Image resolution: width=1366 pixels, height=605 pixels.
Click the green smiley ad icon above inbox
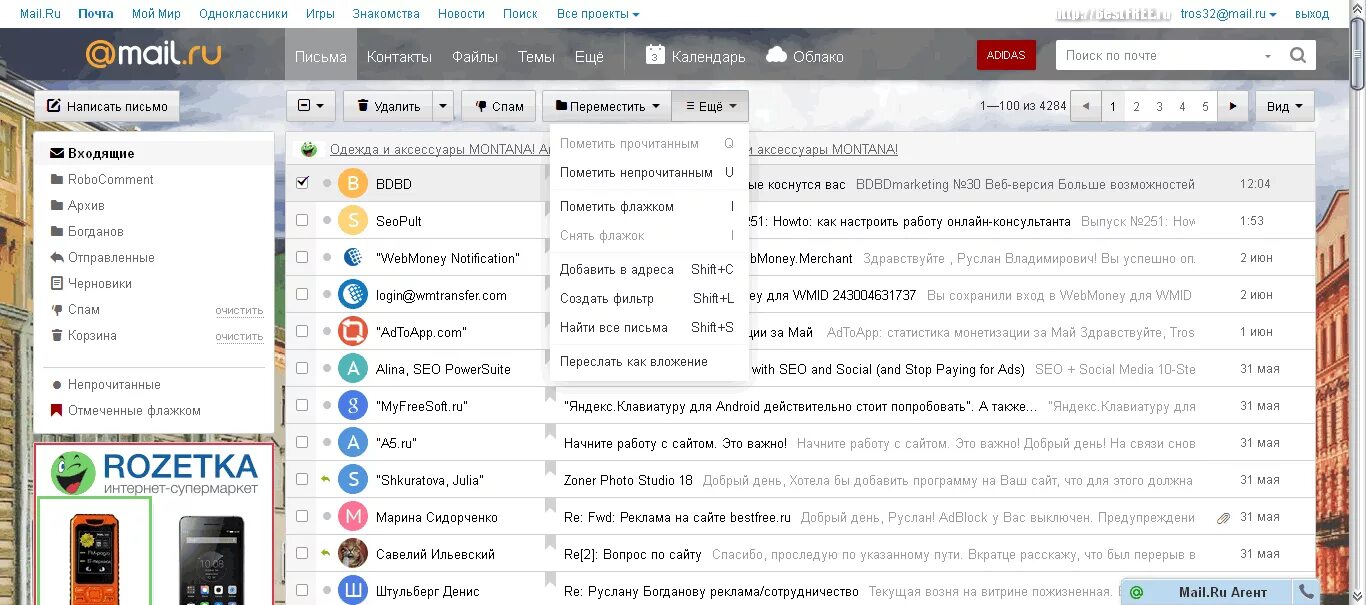(x=309, y=149)
